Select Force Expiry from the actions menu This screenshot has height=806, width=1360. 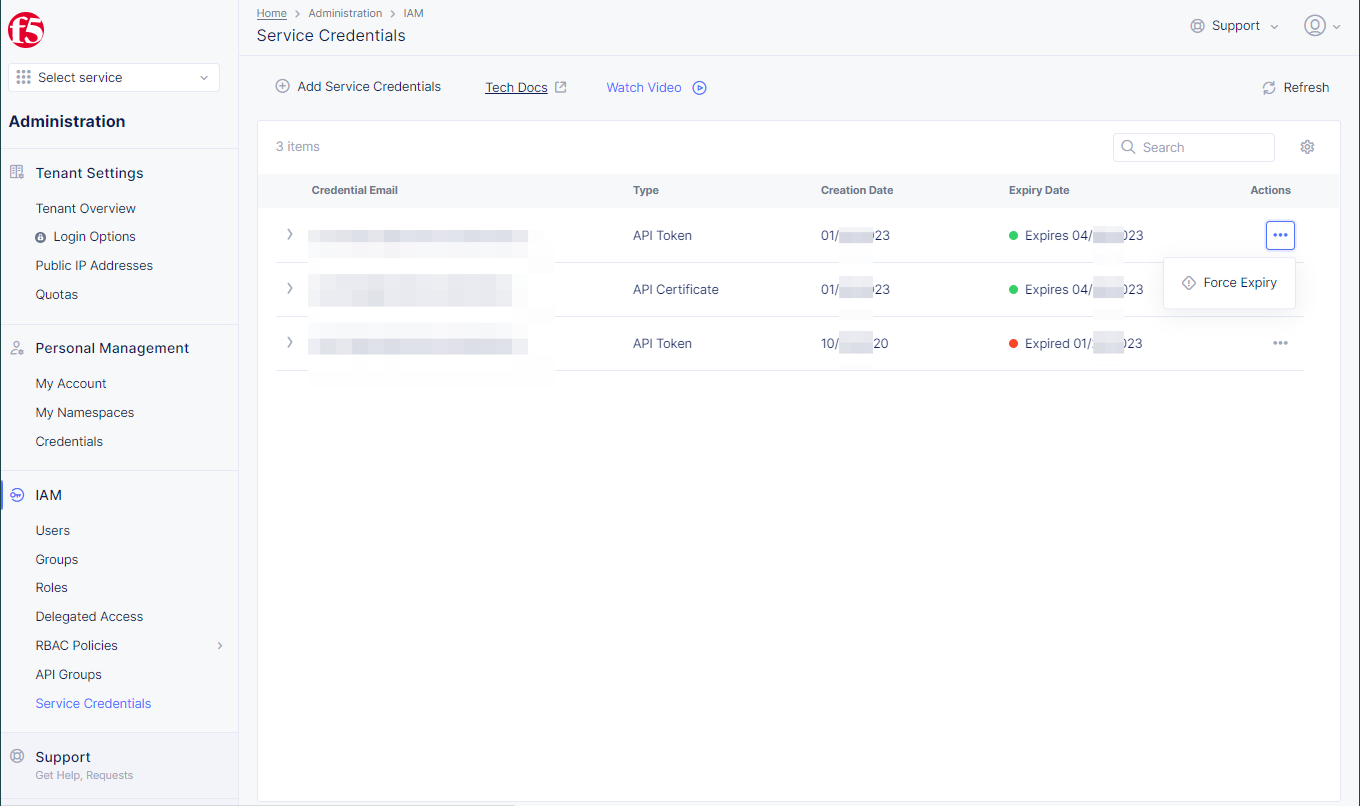(x=1229, y=282)
